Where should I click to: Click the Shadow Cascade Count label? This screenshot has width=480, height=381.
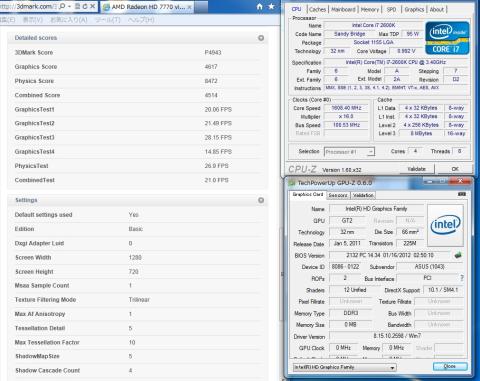click(47, 371)
